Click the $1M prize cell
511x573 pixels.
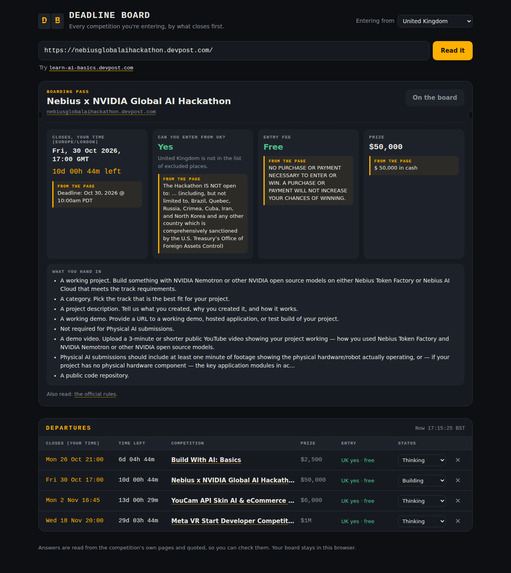(306, 521)
